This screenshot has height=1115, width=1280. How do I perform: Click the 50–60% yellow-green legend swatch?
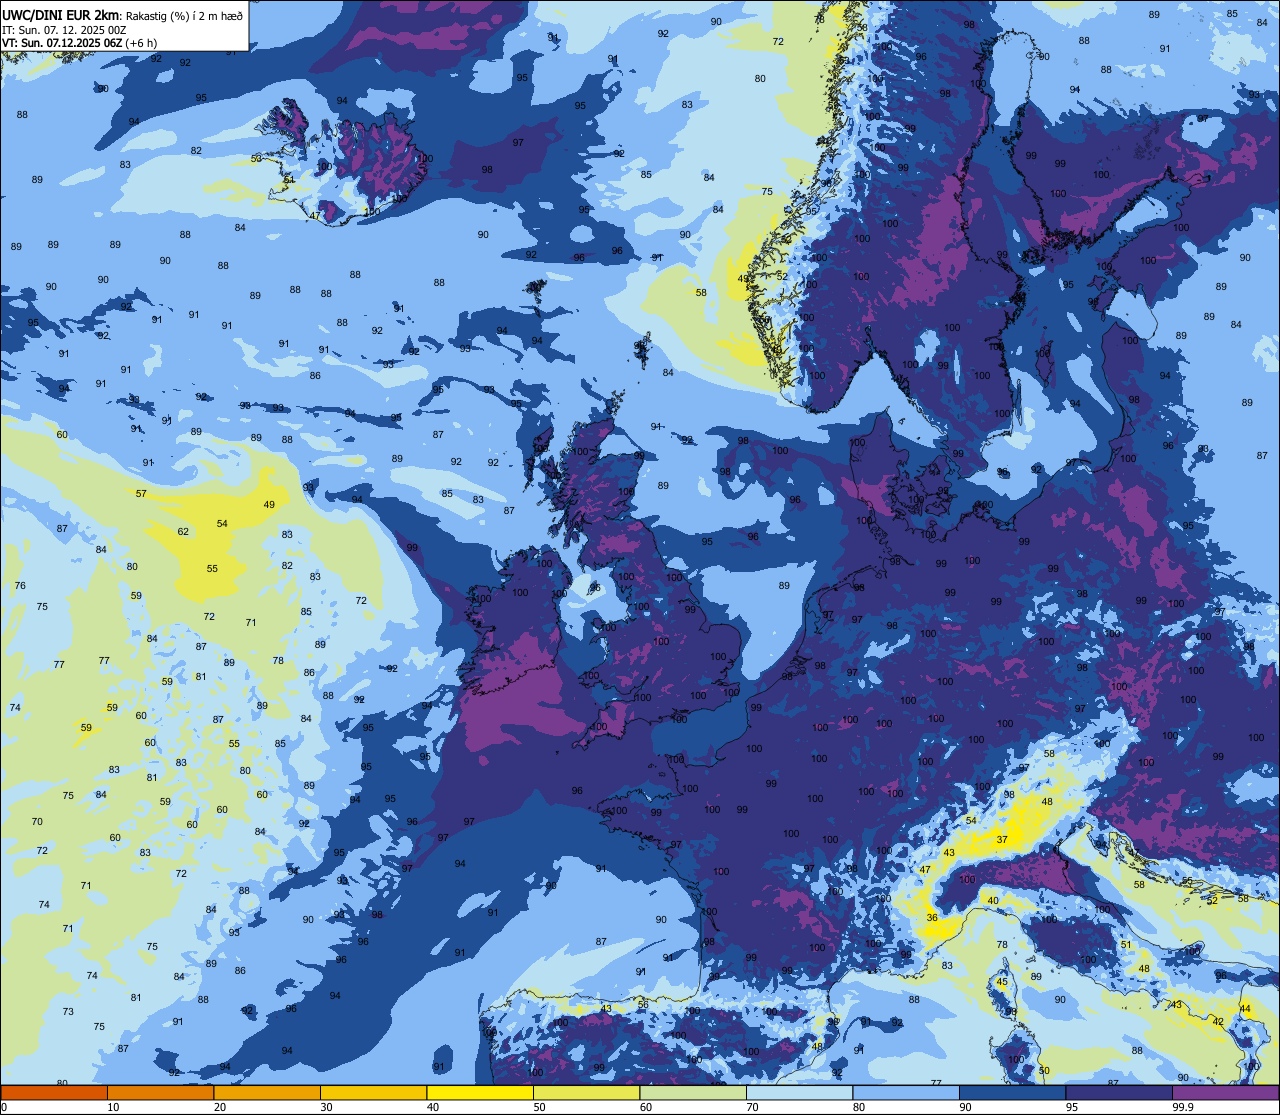coord(586,1092)
